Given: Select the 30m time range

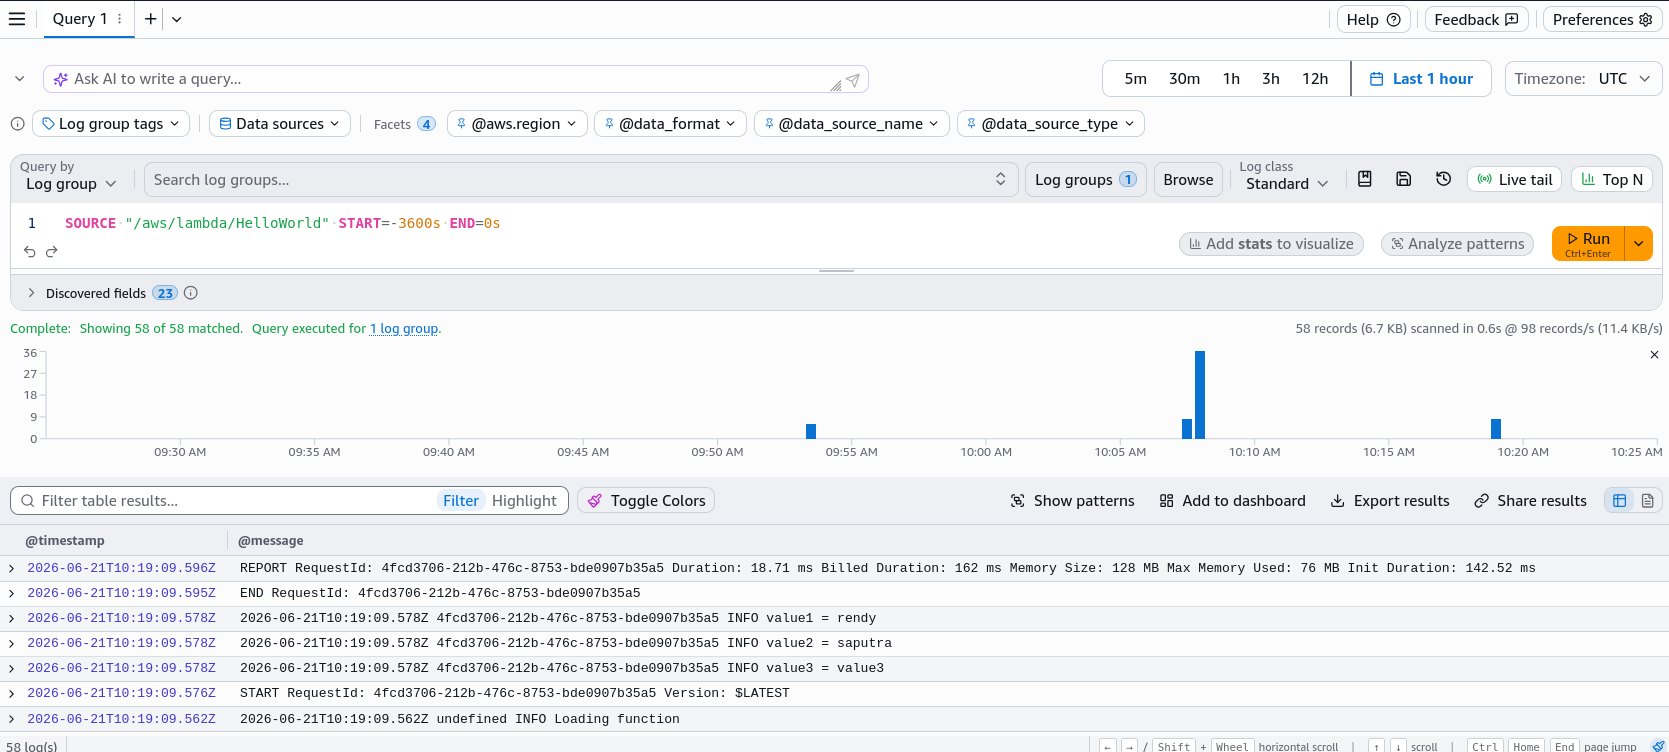Looking at the screenshot, I should (1185, 79).
